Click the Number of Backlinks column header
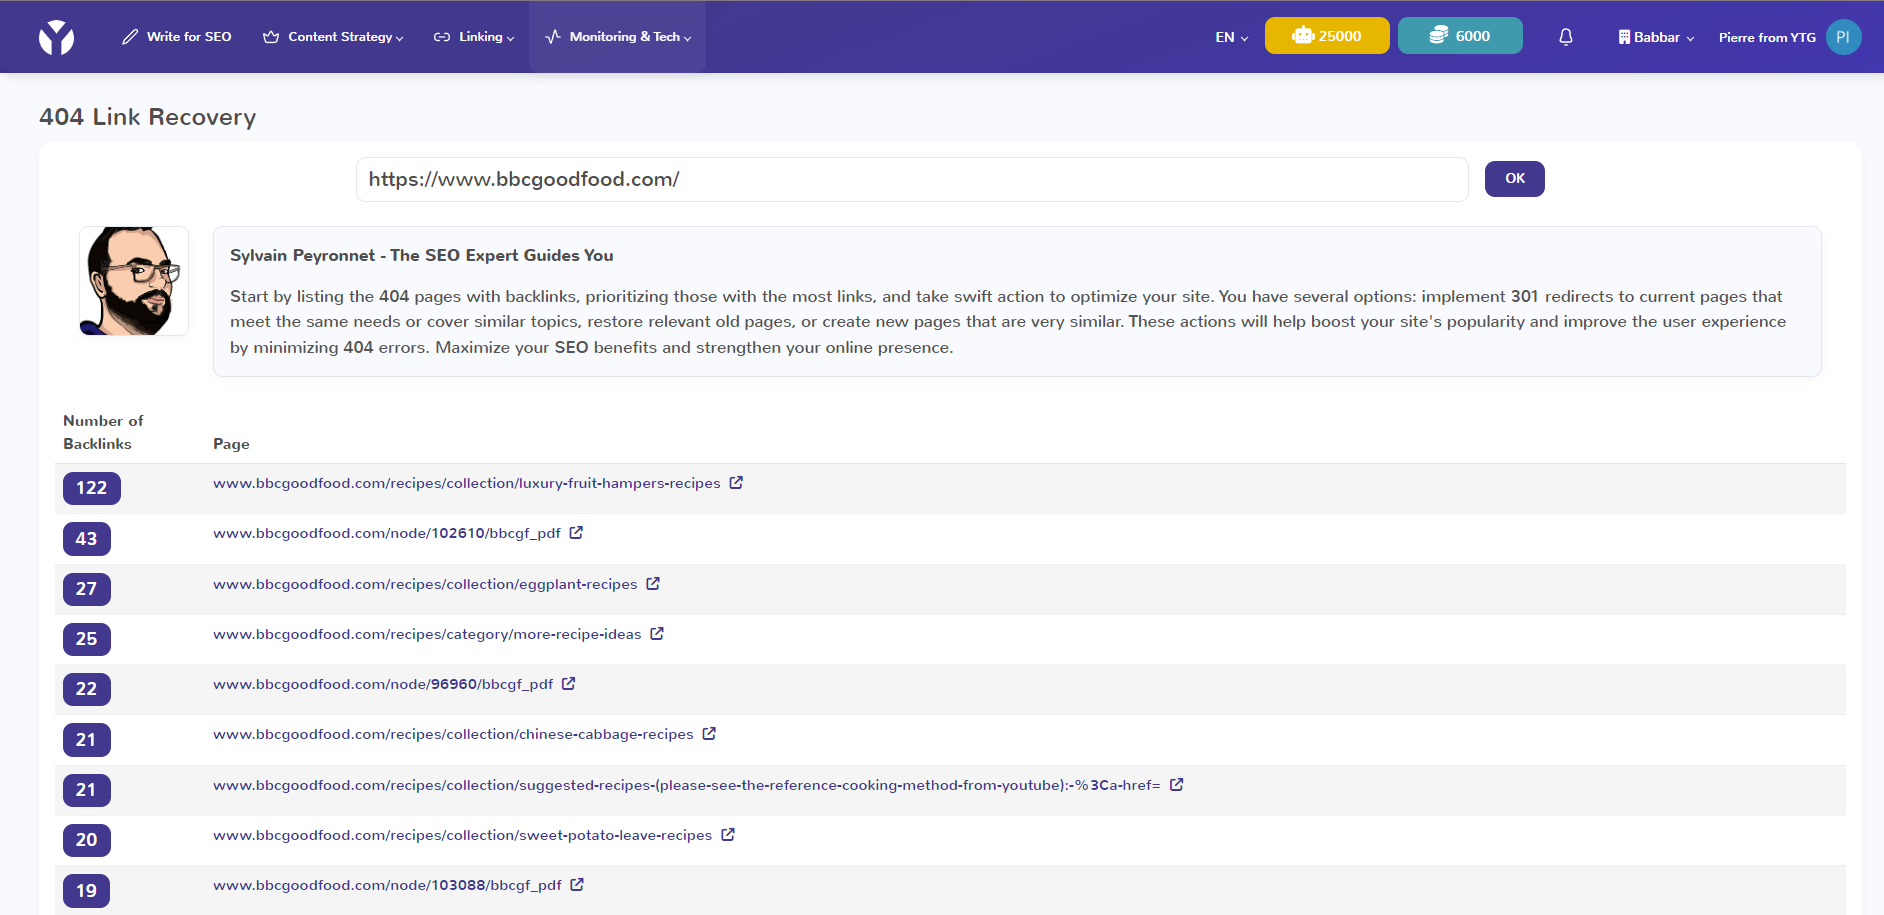The image size is (1884, 915). point(103,432)
